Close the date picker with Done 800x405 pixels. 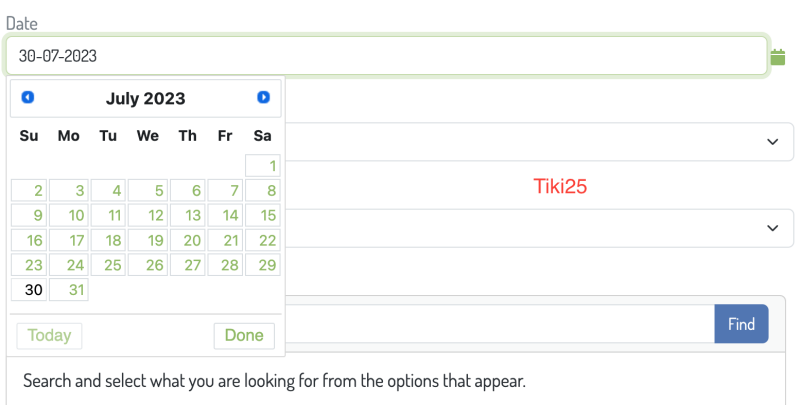coord(244,336)
